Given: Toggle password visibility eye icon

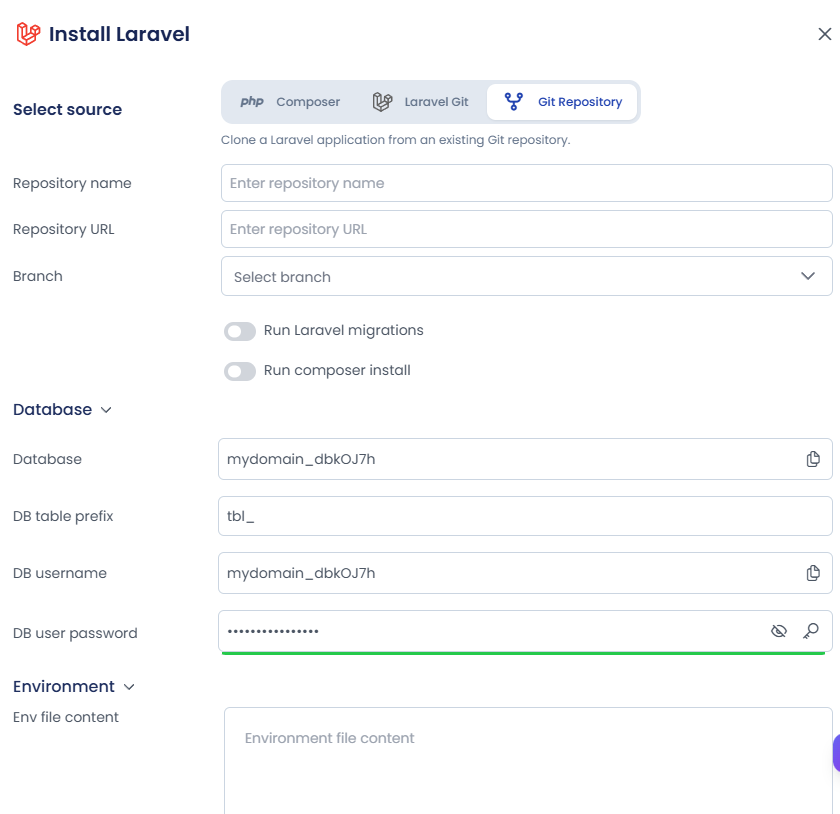Looking at the screenshot, I should point(779,631).
